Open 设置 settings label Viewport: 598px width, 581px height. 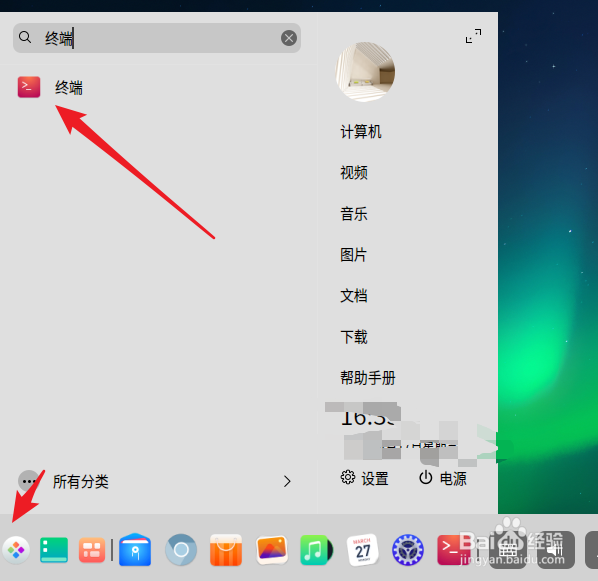coord(375,478)
